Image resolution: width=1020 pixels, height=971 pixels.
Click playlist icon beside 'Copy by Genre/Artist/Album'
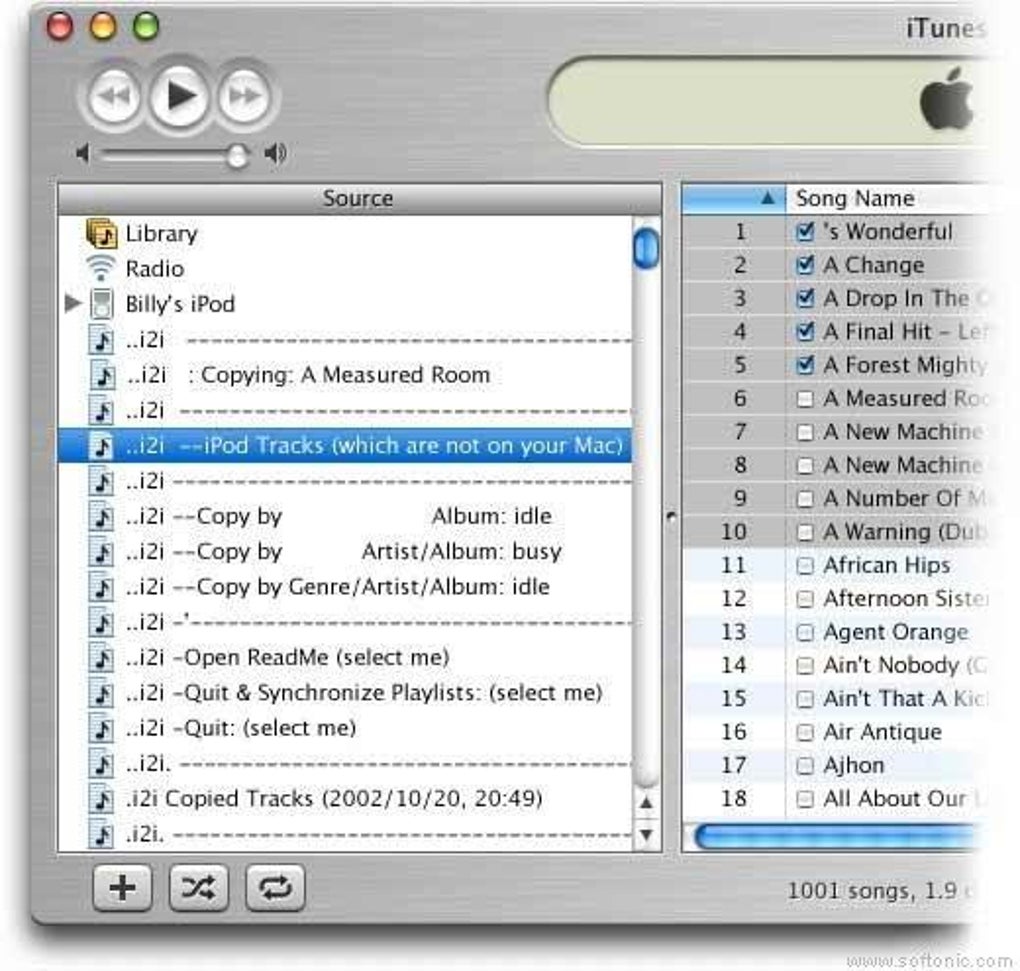pyautogui.click(x=101, y=587)
